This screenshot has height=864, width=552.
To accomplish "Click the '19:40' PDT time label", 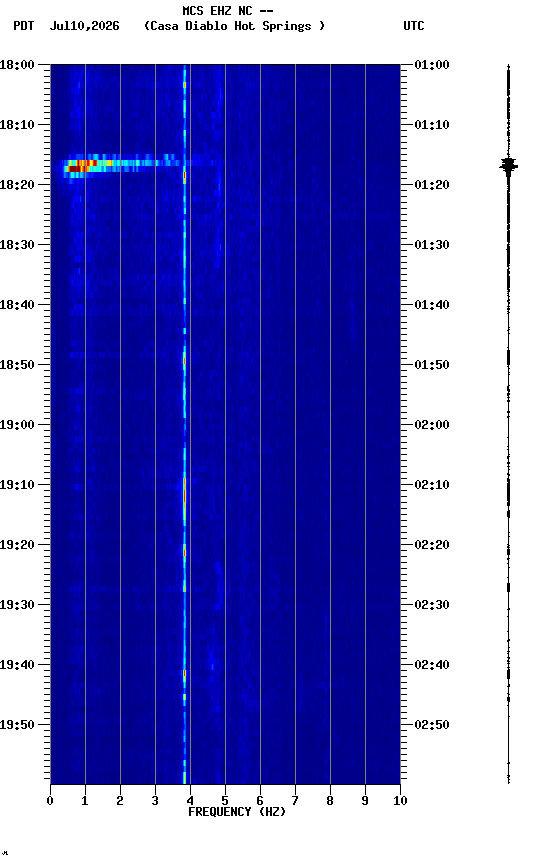I will [x=17, y=666].
